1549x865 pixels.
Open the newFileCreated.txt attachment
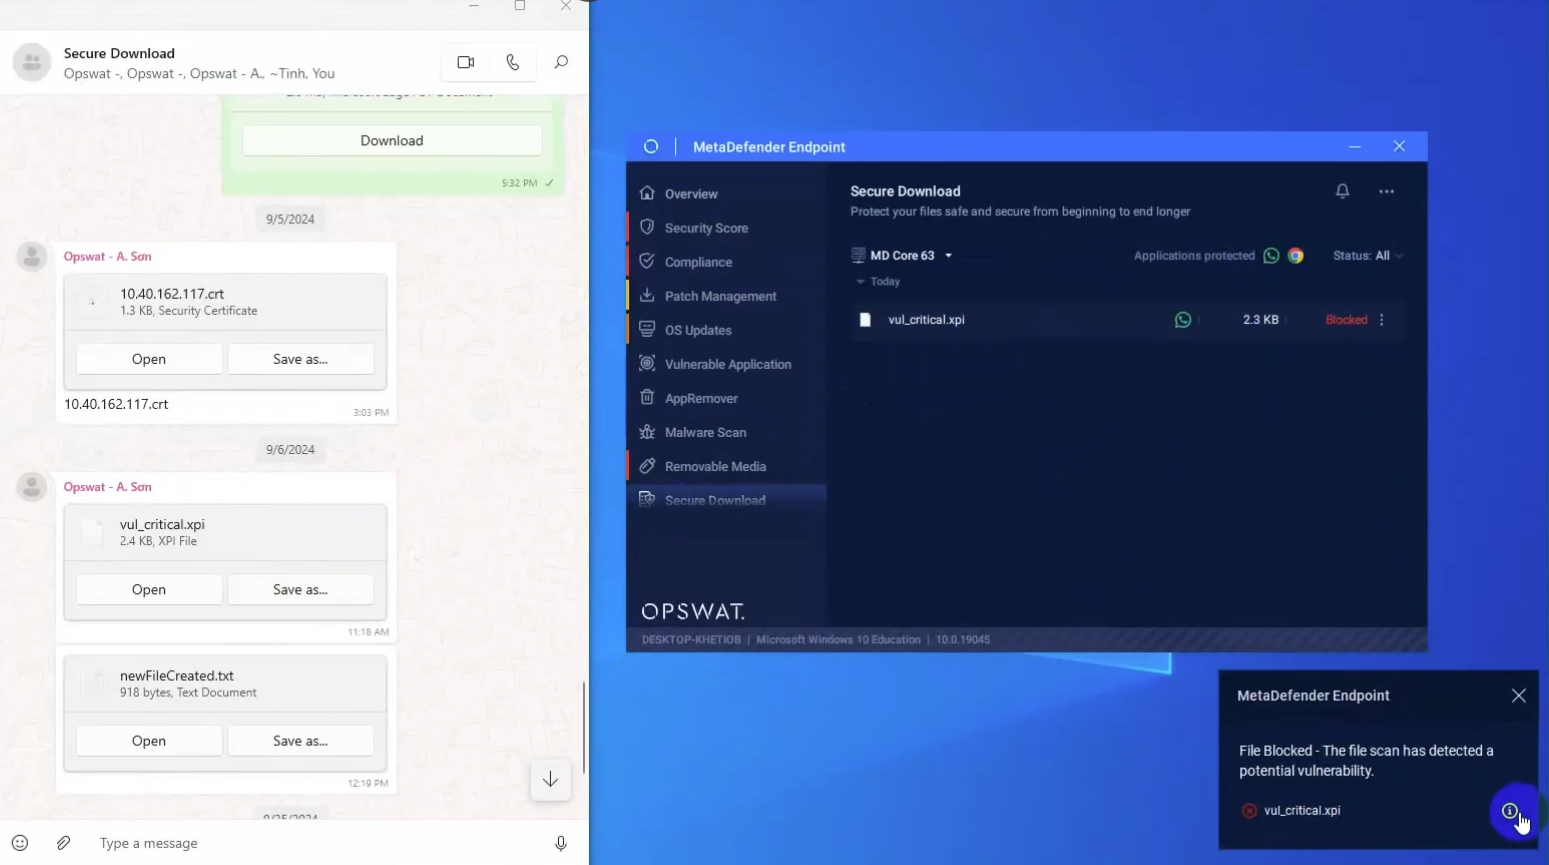coord(149,741)
